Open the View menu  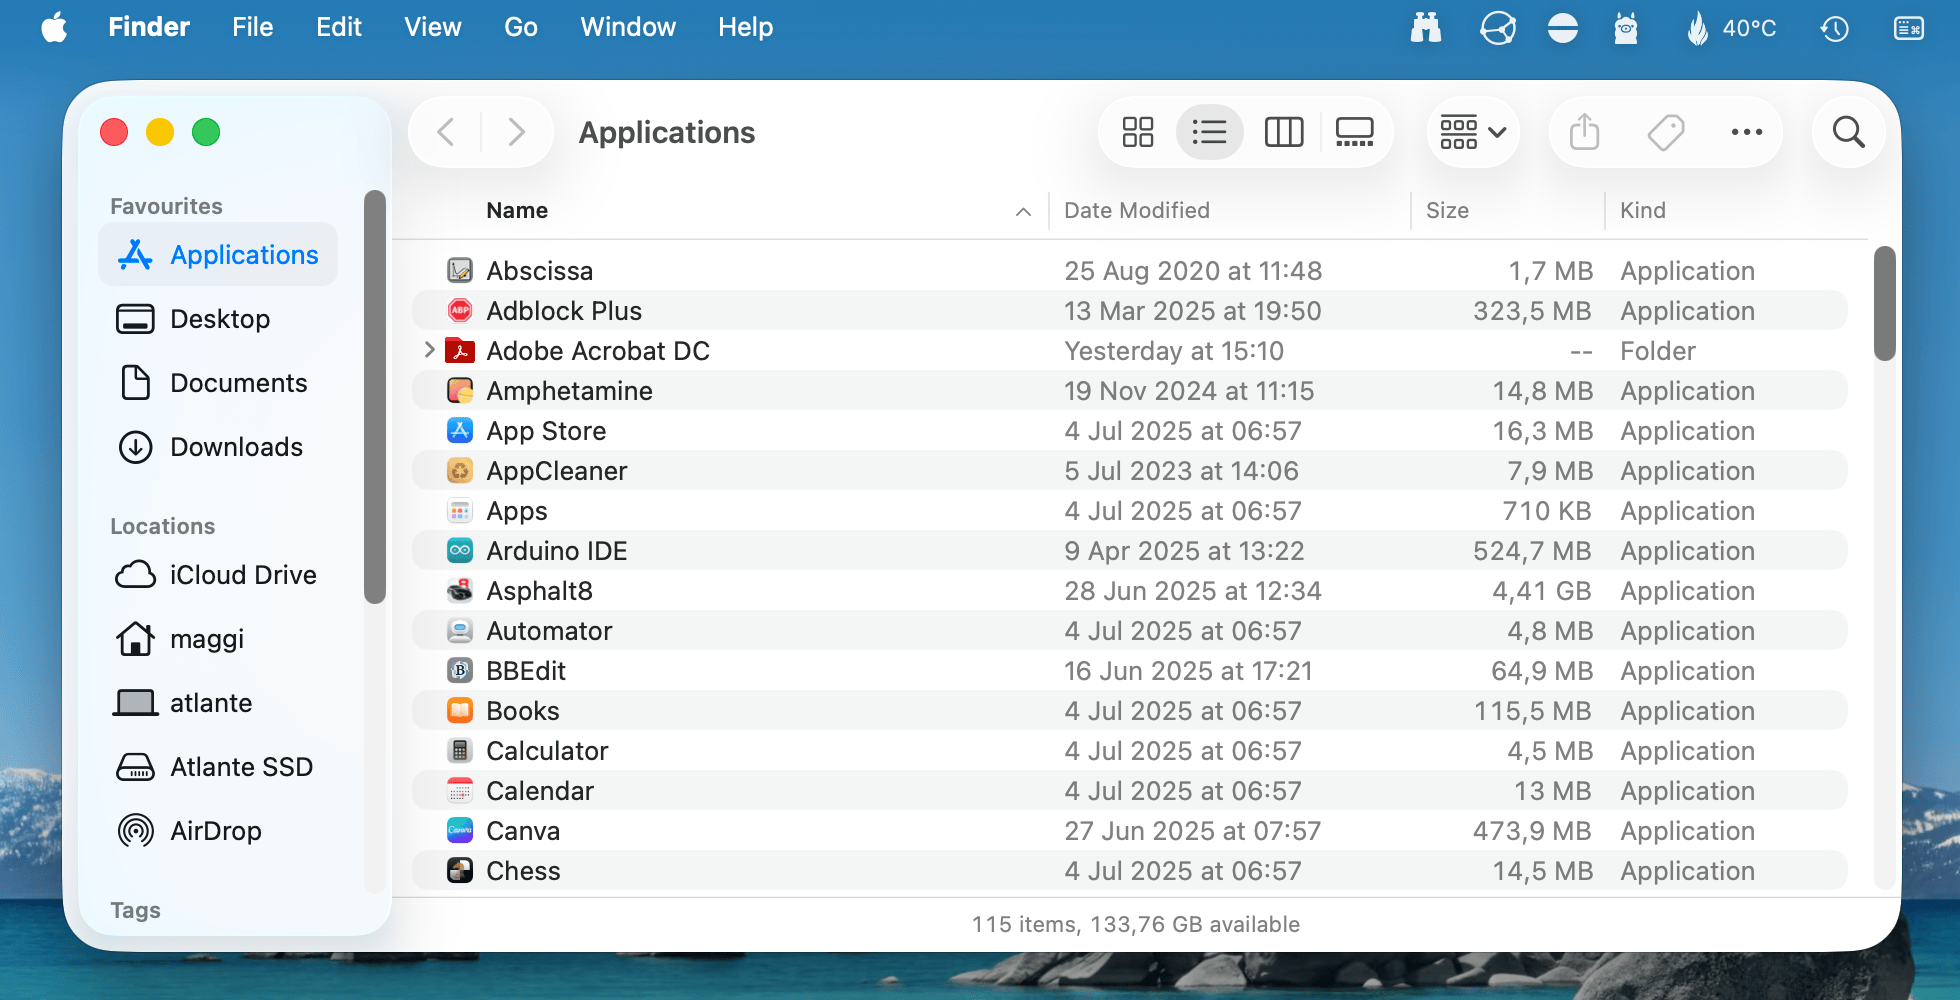(x=432, y=28)
